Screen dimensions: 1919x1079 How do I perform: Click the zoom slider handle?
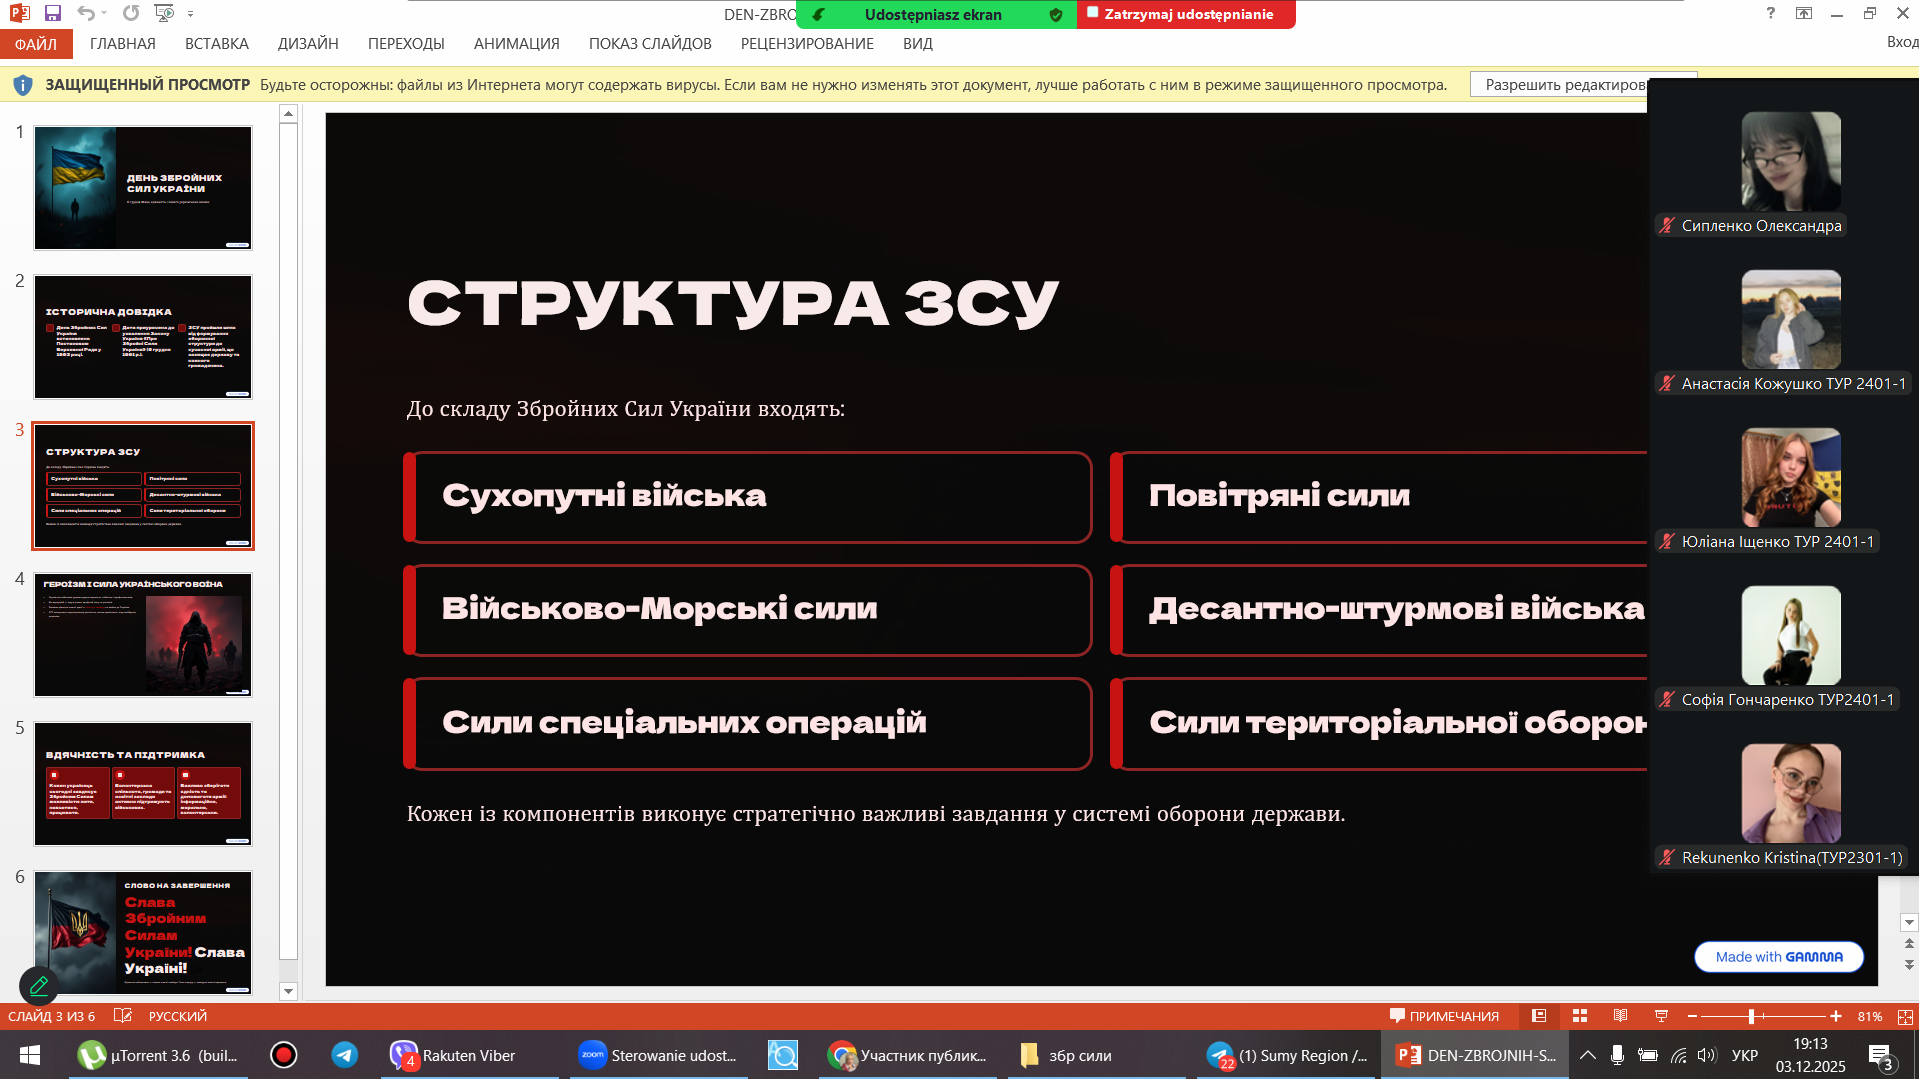(1751, 1016)
